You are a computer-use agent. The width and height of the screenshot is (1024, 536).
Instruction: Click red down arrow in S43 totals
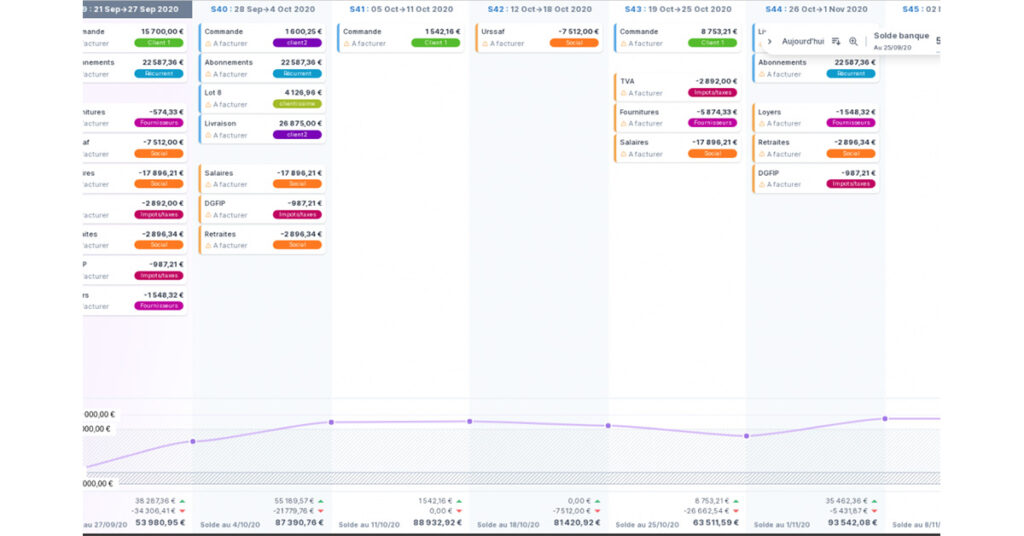tap(736, 510)
